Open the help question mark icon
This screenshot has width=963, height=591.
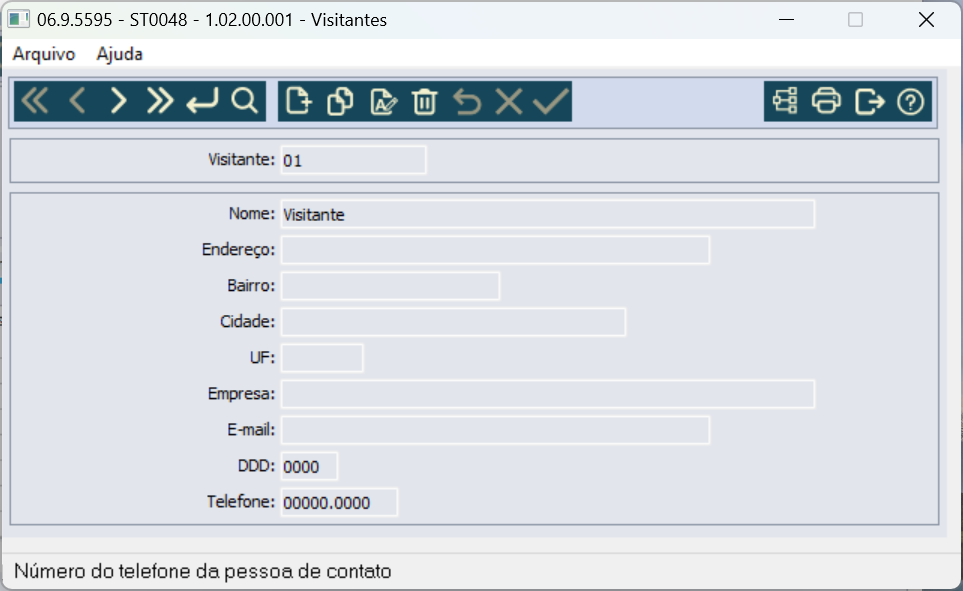pyautogui.click(x=910, y=101)
